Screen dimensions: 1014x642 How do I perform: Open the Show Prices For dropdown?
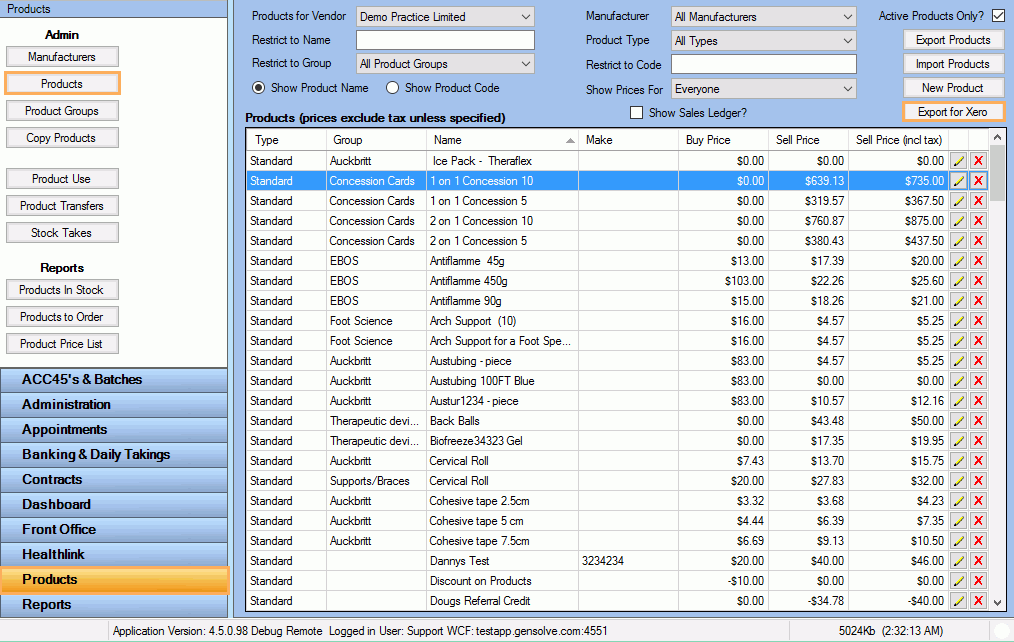coord(764,89)
